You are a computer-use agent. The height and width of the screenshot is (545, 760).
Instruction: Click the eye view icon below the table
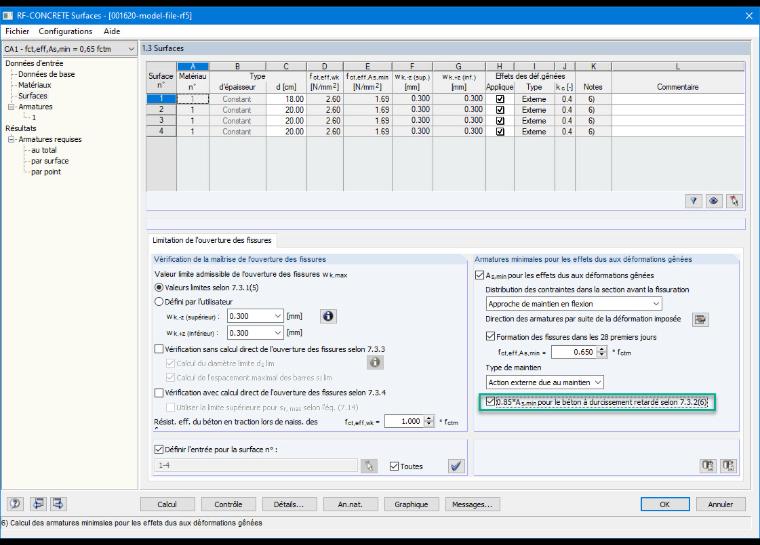(x=713, y=201)
